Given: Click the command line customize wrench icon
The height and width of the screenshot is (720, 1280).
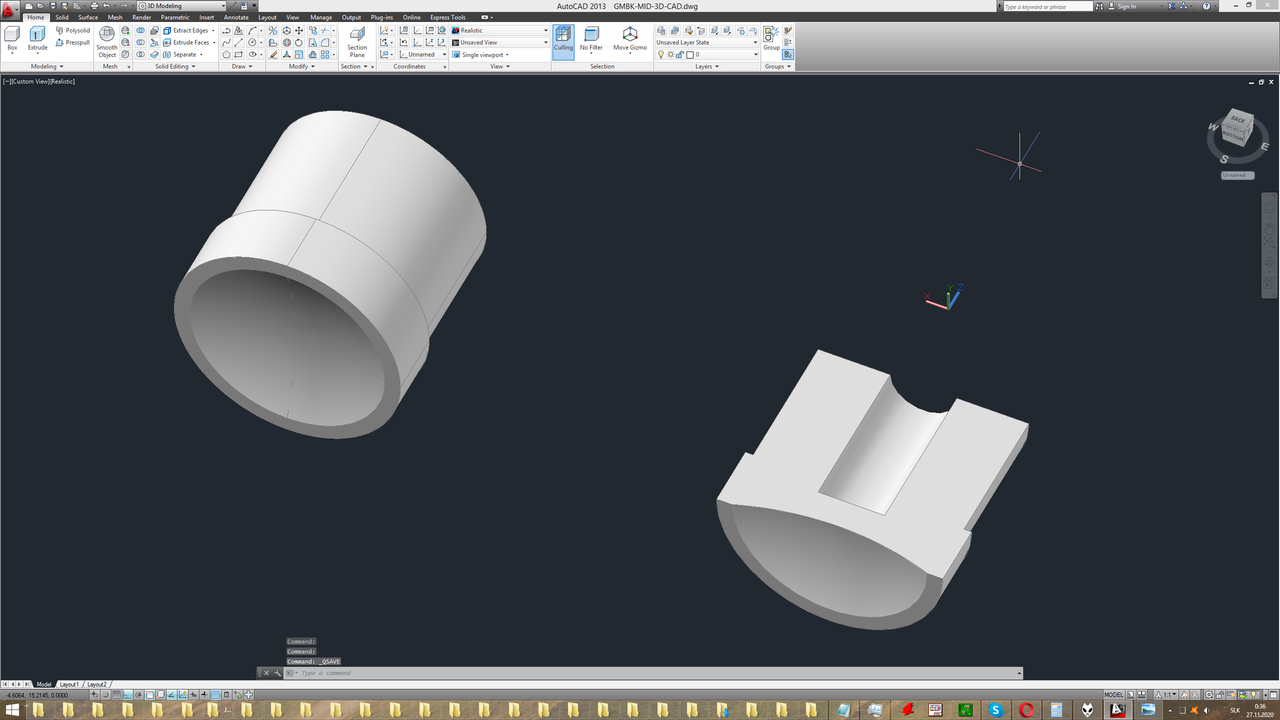Looking at the screenshot, I should (x=277, y=673).
